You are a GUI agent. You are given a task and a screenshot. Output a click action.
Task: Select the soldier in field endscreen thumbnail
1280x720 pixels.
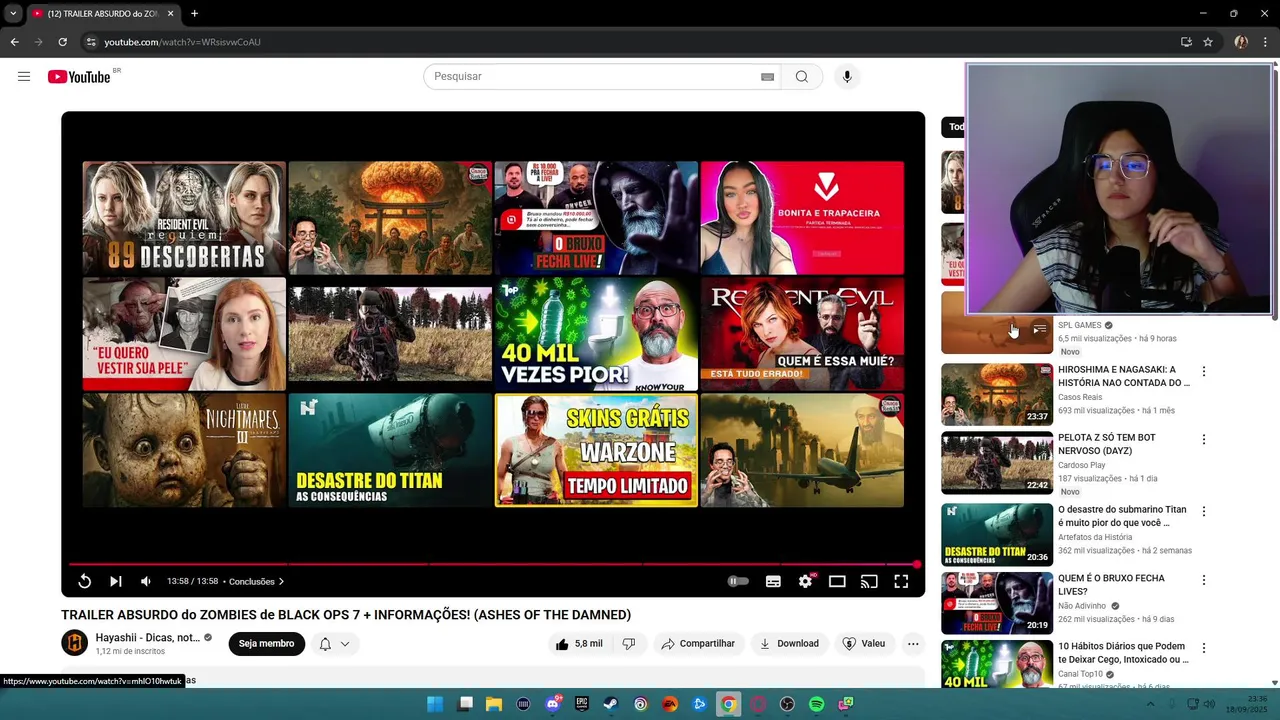390,334
